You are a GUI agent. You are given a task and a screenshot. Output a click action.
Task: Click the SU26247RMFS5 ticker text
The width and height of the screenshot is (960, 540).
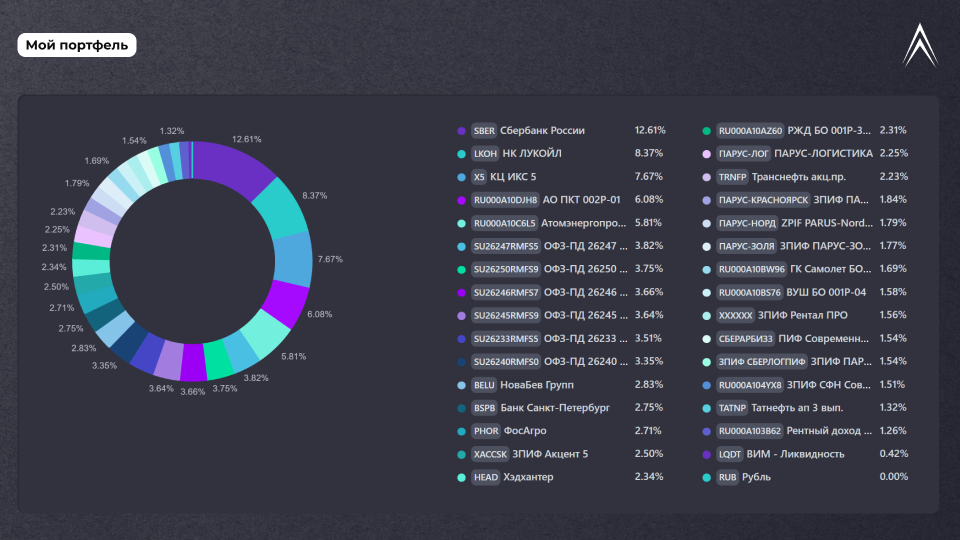[x=506, y=246]
